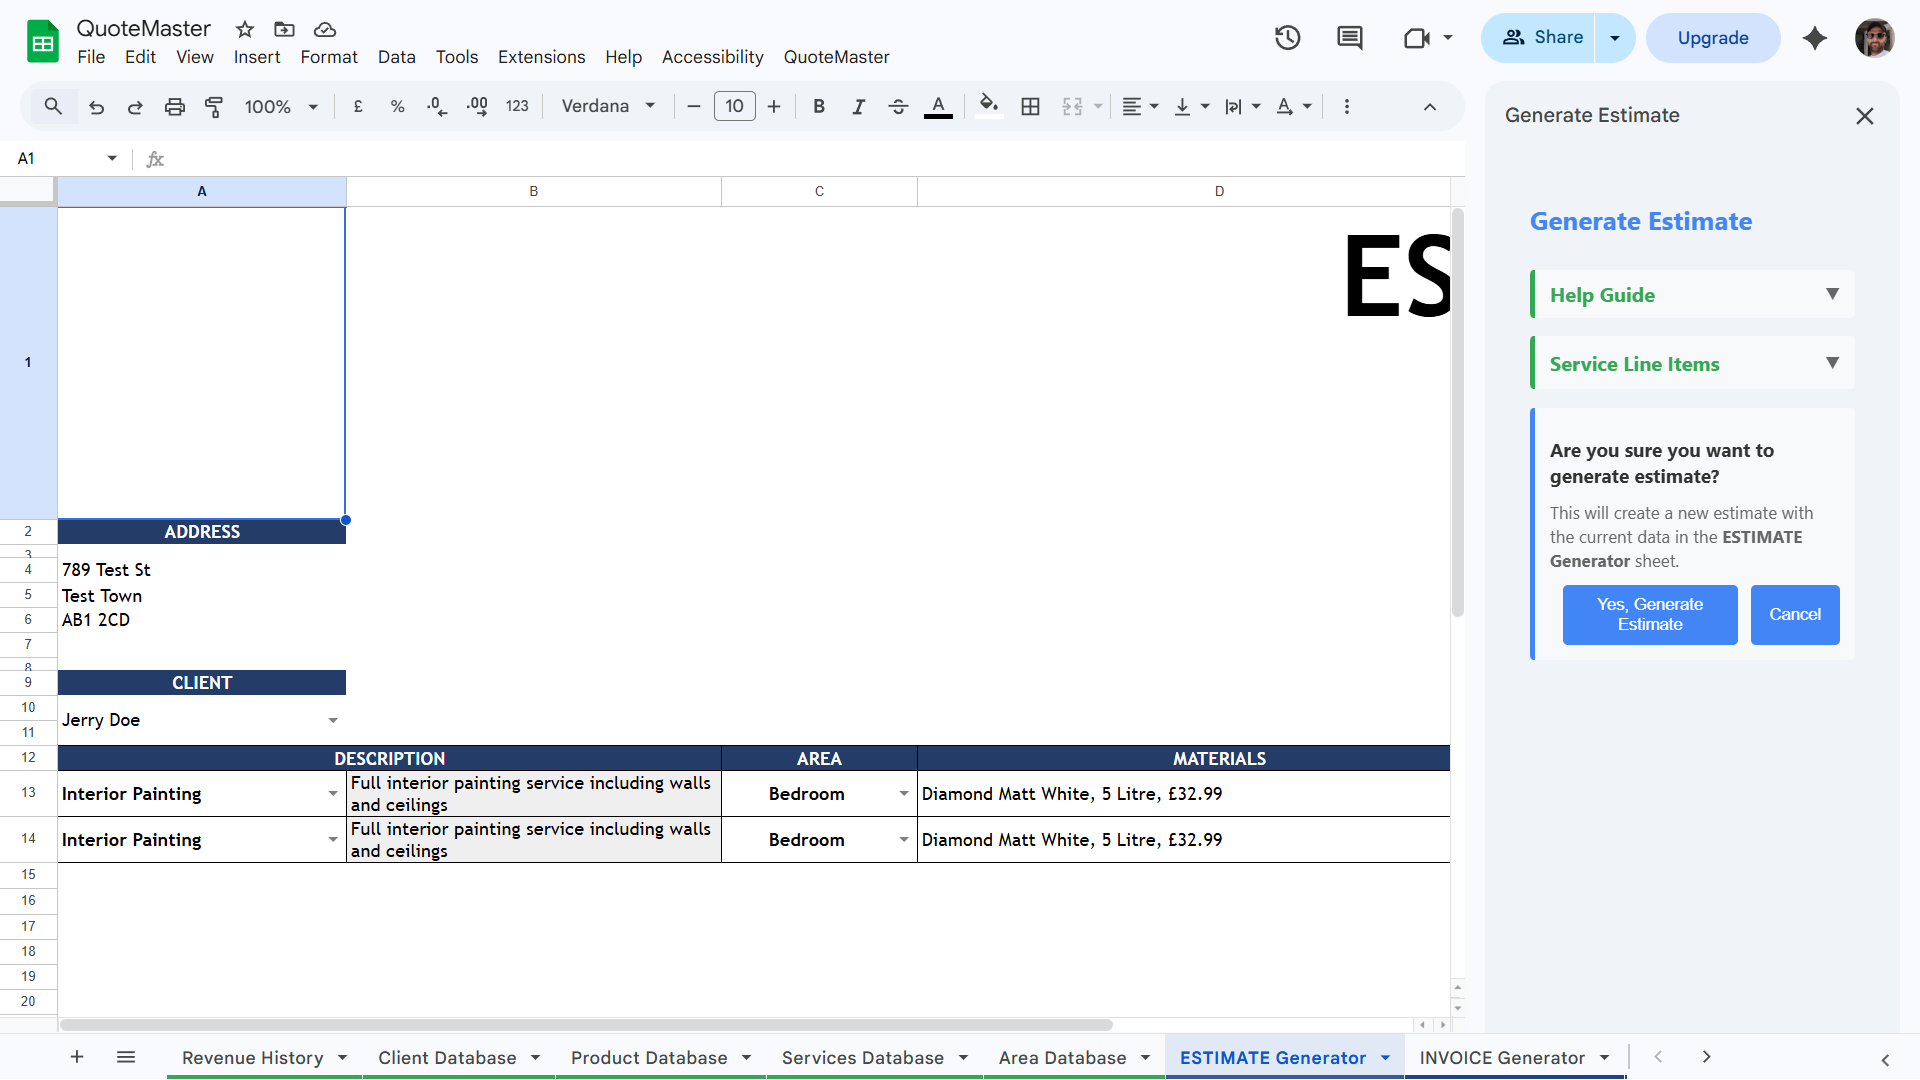Collapse the Service Line Items section
The width and height of the screenshot is (1920, 1080).
pos(1833,363)
